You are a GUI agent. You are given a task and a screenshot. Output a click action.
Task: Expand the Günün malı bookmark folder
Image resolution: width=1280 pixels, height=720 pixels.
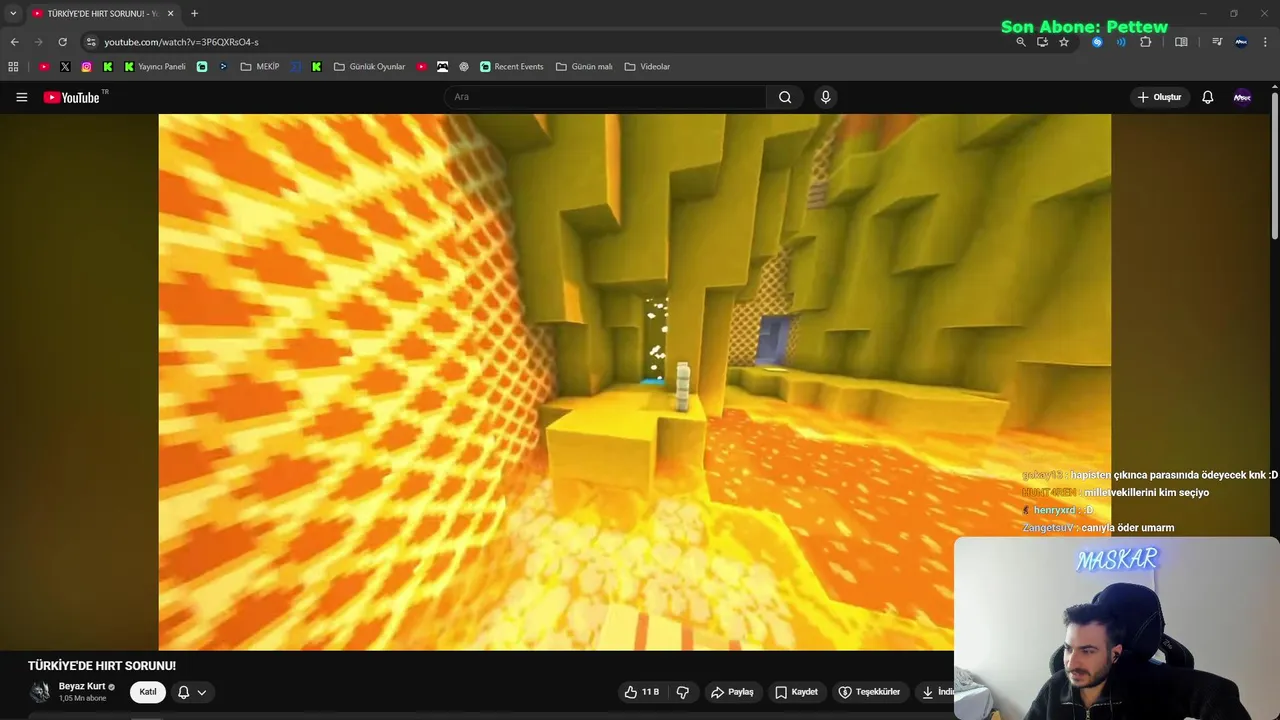(584, 67)
